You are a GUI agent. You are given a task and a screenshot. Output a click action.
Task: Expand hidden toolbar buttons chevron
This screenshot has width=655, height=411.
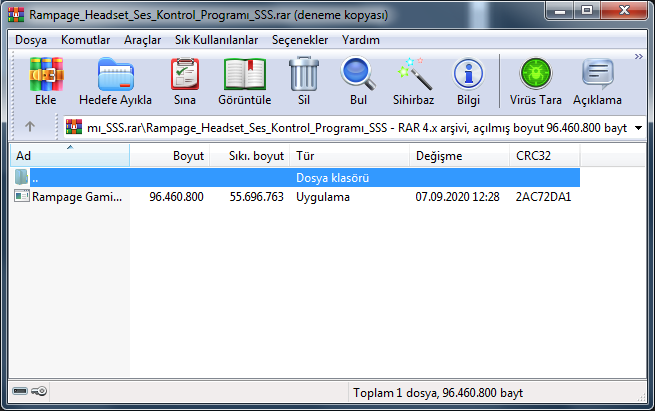click(x=639, y=56)
